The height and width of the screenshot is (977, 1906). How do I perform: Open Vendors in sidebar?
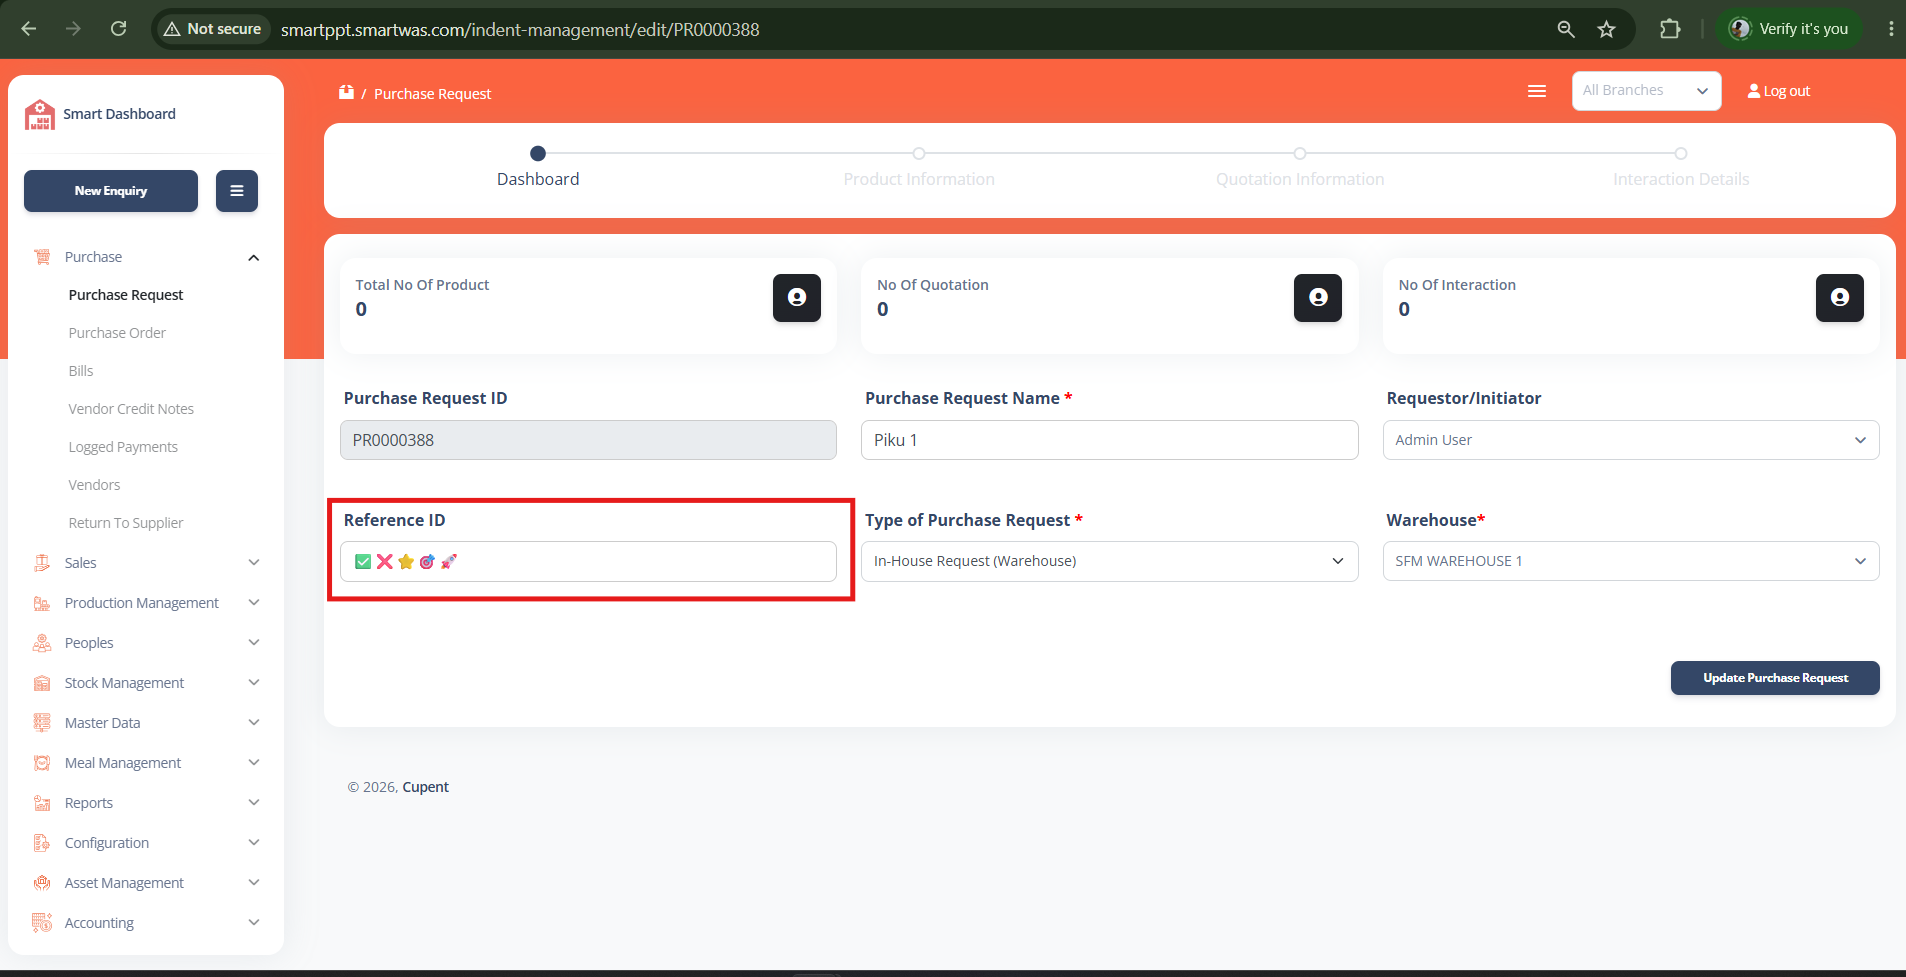point(94,485)
